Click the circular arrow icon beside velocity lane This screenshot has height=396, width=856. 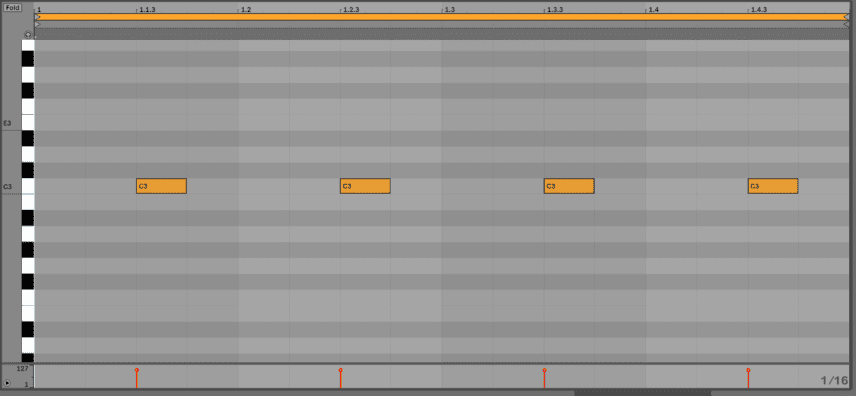click(7, 383)
